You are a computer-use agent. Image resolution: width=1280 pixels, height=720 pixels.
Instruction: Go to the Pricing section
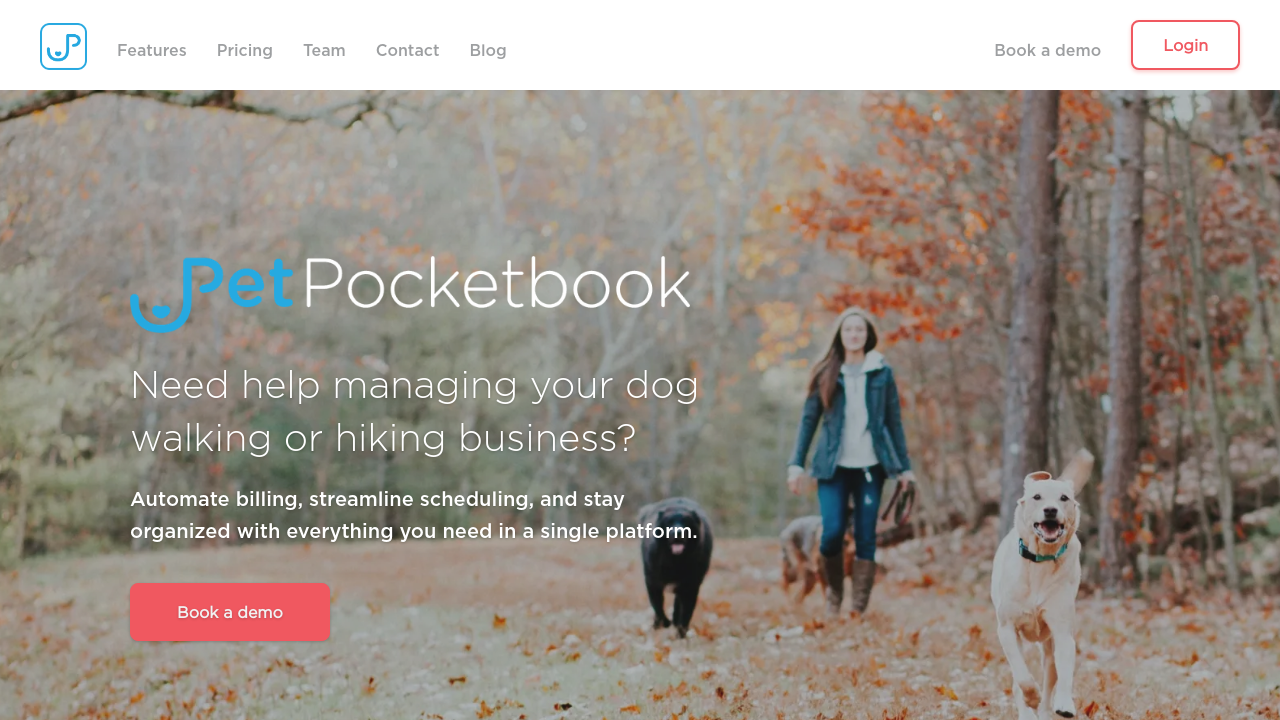(245, 50)
